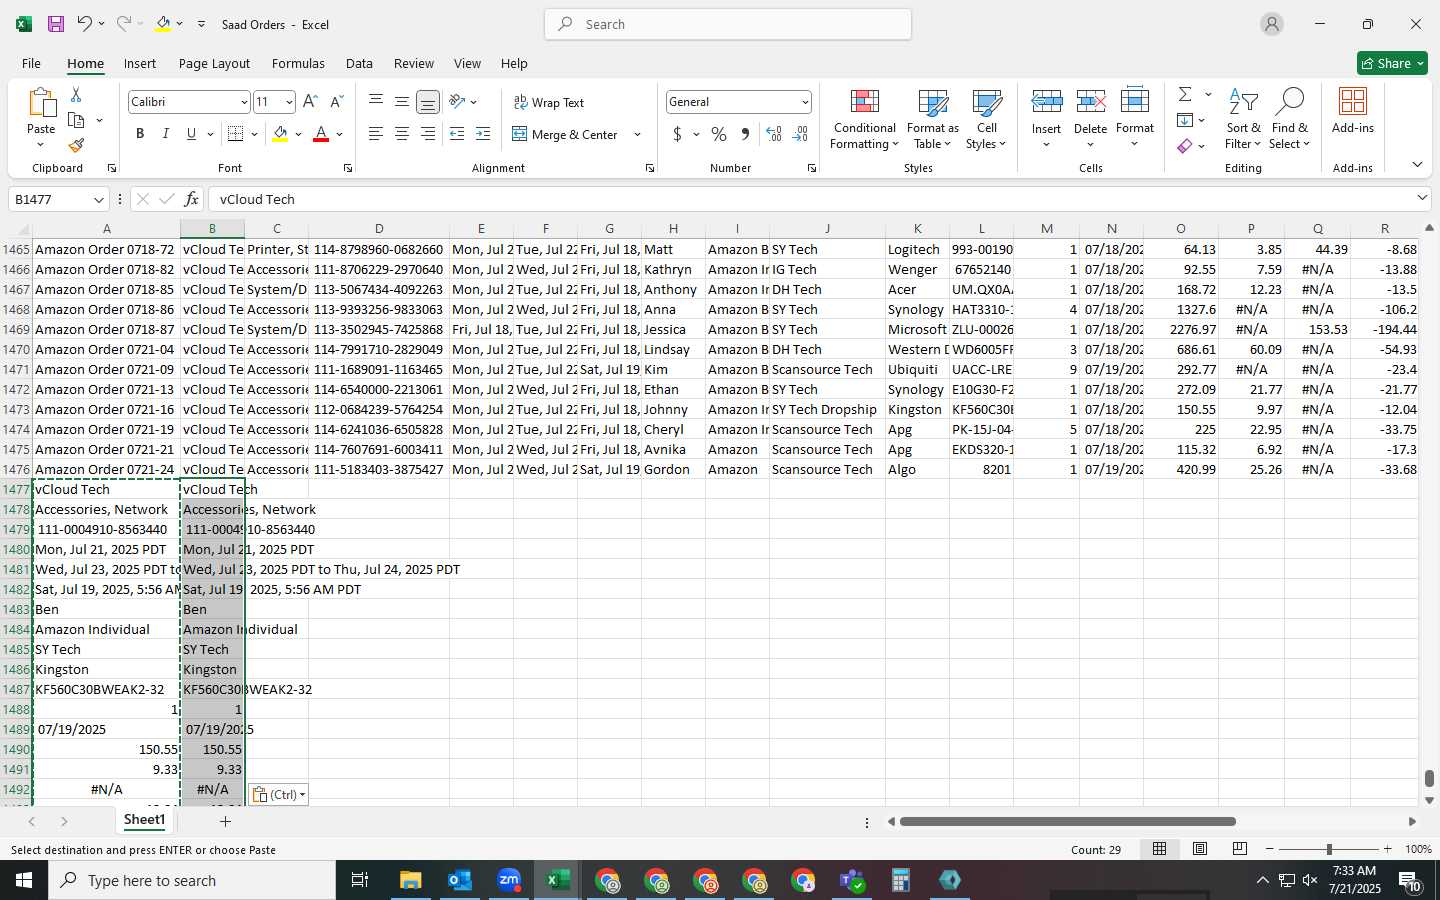Click Insert Function fx icon
This screenshot has height=900, width=1440.
(192, 199)
